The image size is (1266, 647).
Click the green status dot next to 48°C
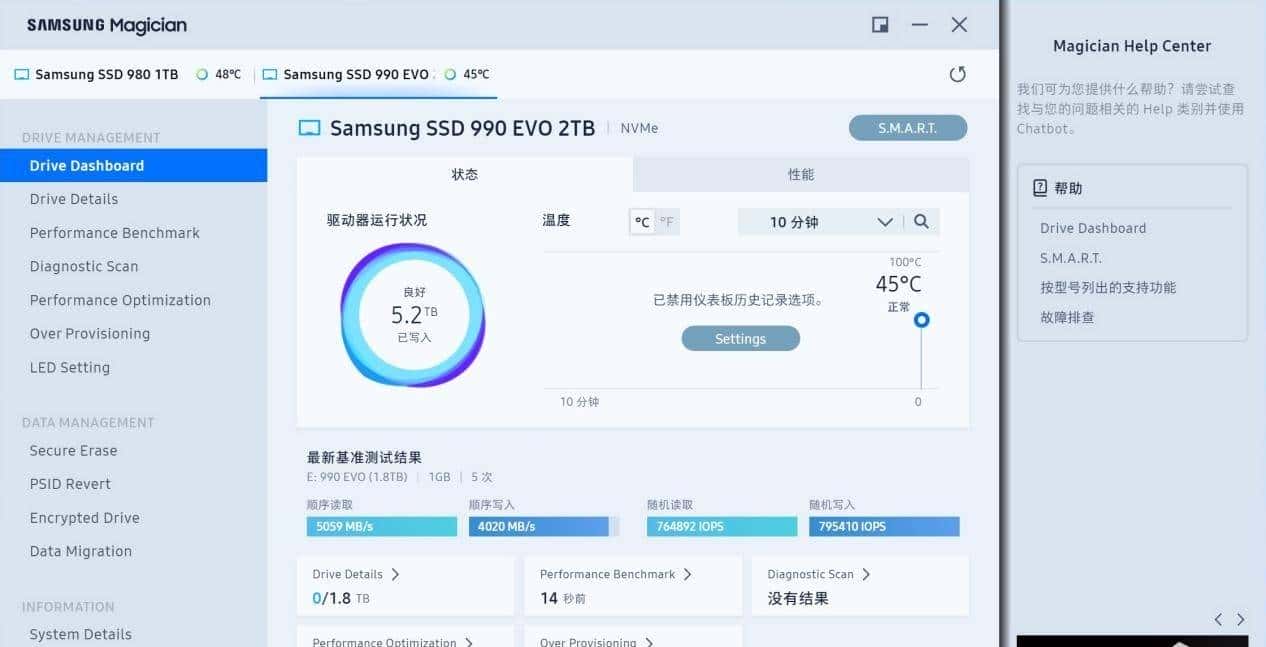[202, 73]
